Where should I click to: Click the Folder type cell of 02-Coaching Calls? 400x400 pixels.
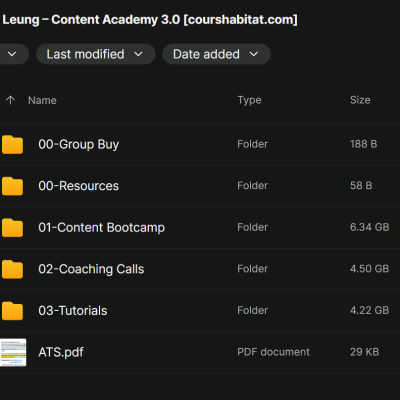point(253,269)
